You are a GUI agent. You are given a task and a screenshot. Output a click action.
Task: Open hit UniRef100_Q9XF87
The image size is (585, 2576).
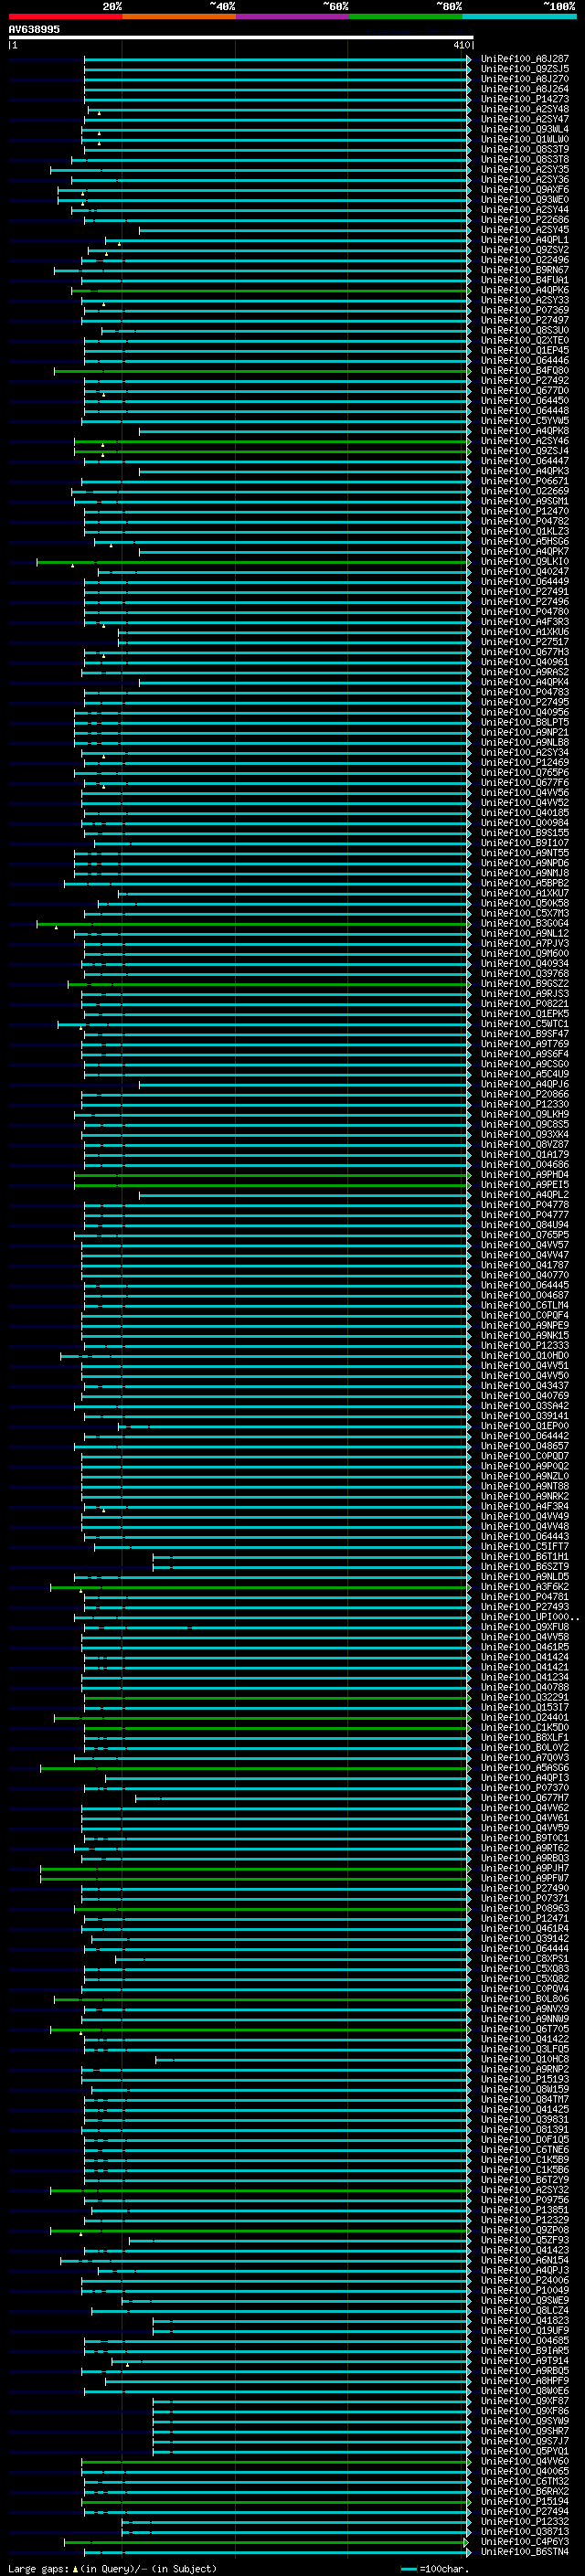pos(525,2401)
